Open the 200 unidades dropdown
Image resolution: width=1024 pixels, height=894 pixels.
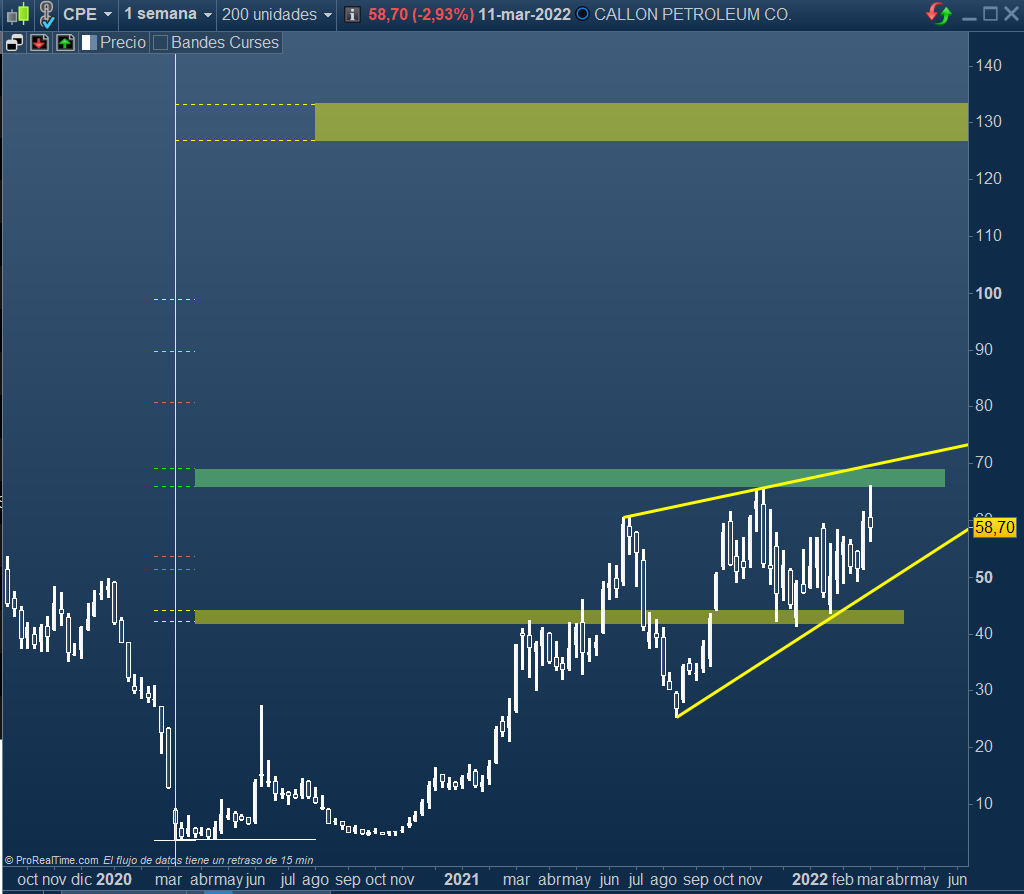277,14
